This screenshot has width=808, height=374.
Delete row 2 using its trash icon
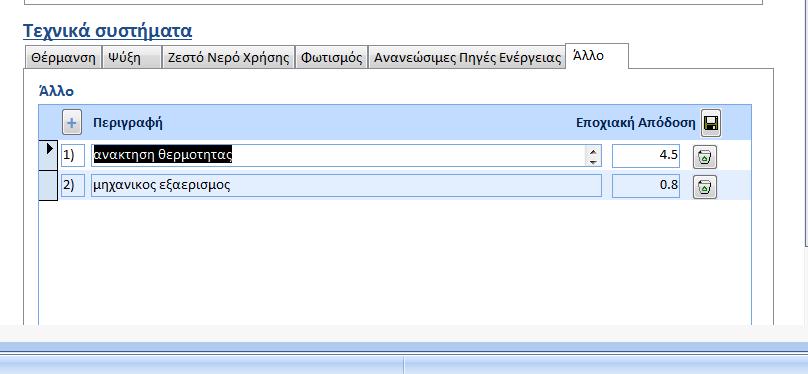[x=705, y=187]
